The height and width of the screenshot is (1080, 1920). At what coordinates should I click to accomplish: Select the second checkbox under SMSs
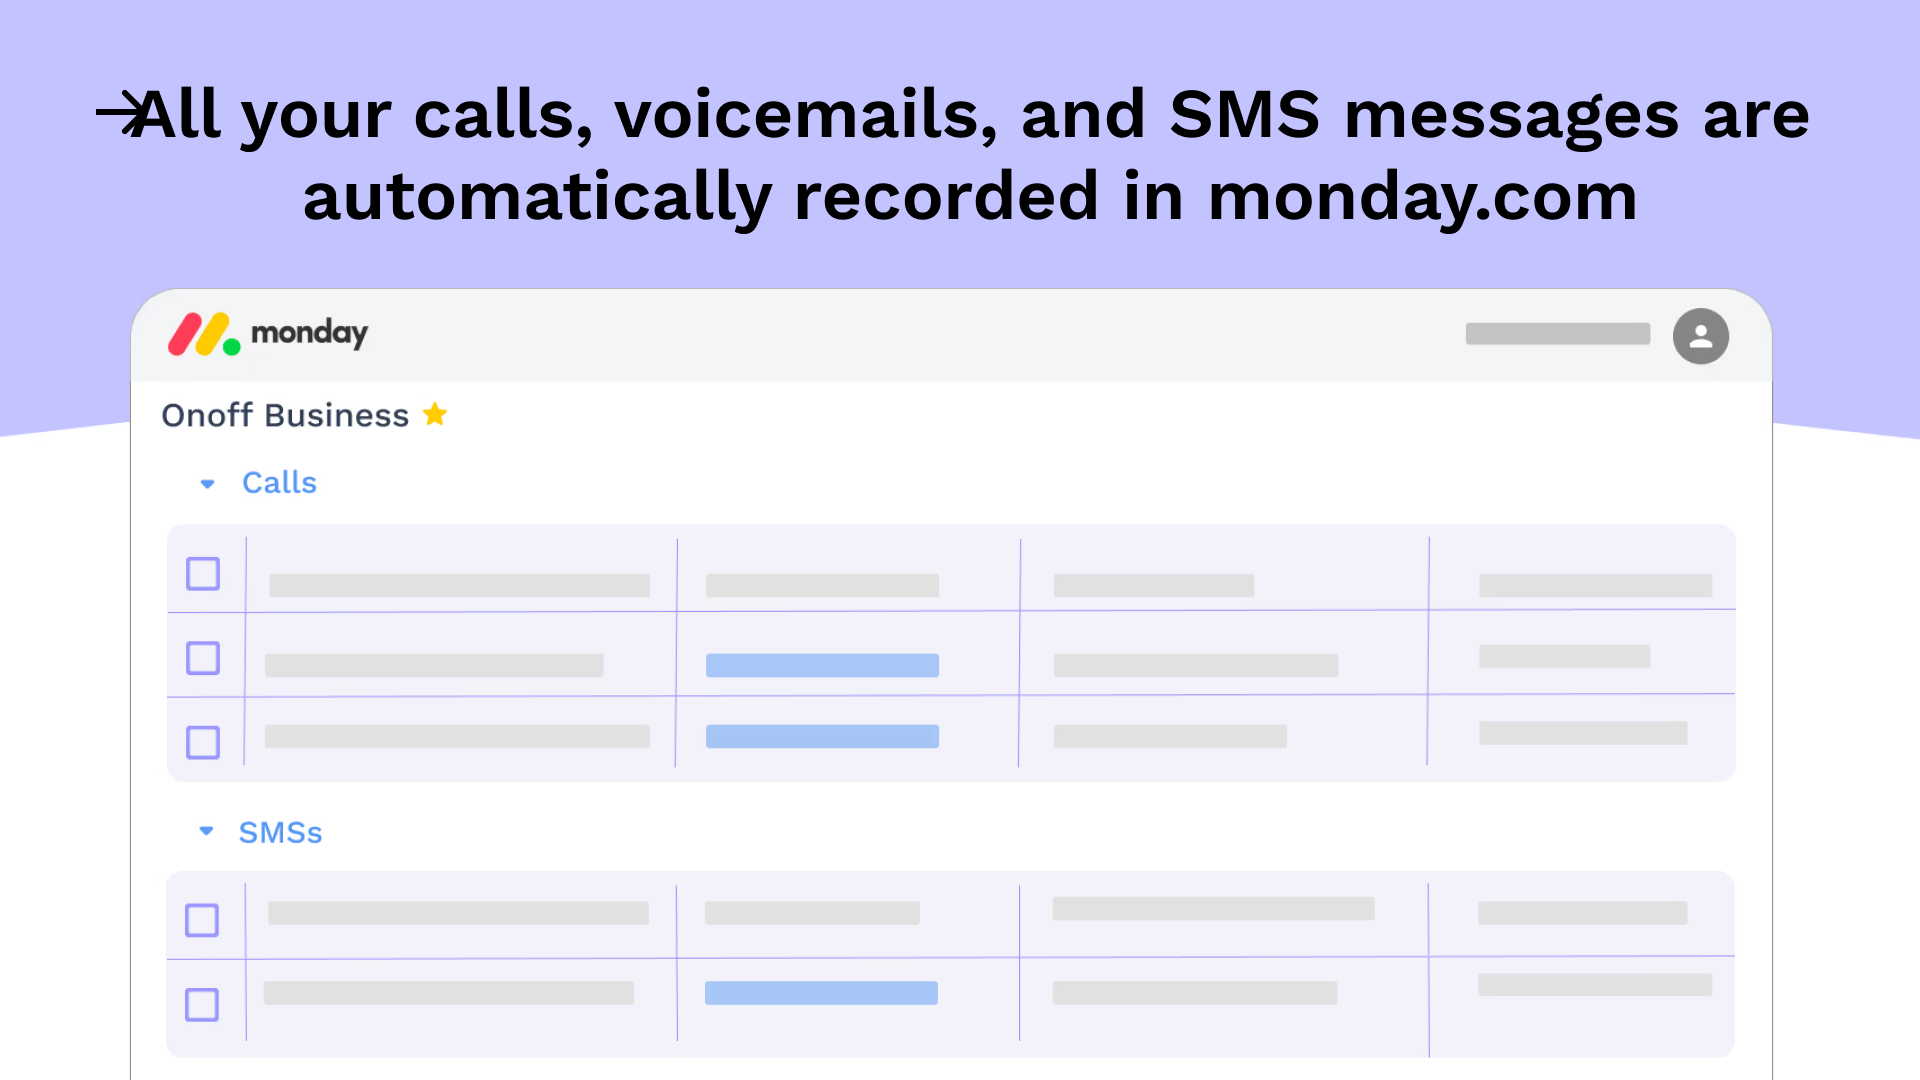click(202, 1005)
